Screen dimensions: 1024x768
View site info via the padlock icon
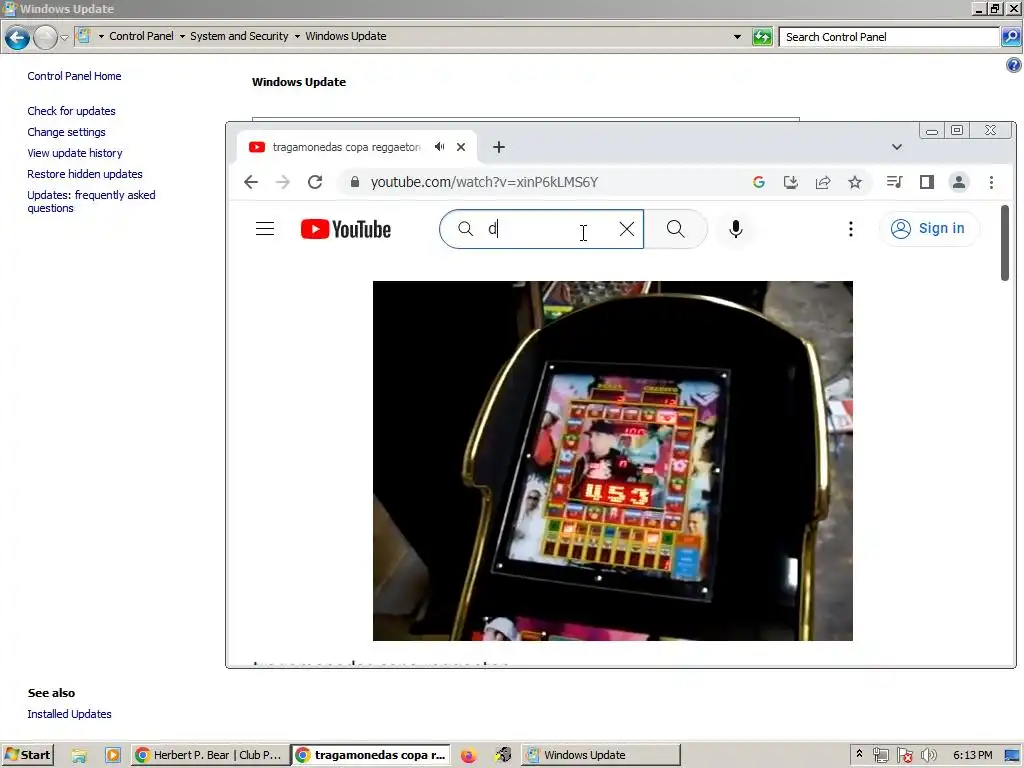[354, 182]
